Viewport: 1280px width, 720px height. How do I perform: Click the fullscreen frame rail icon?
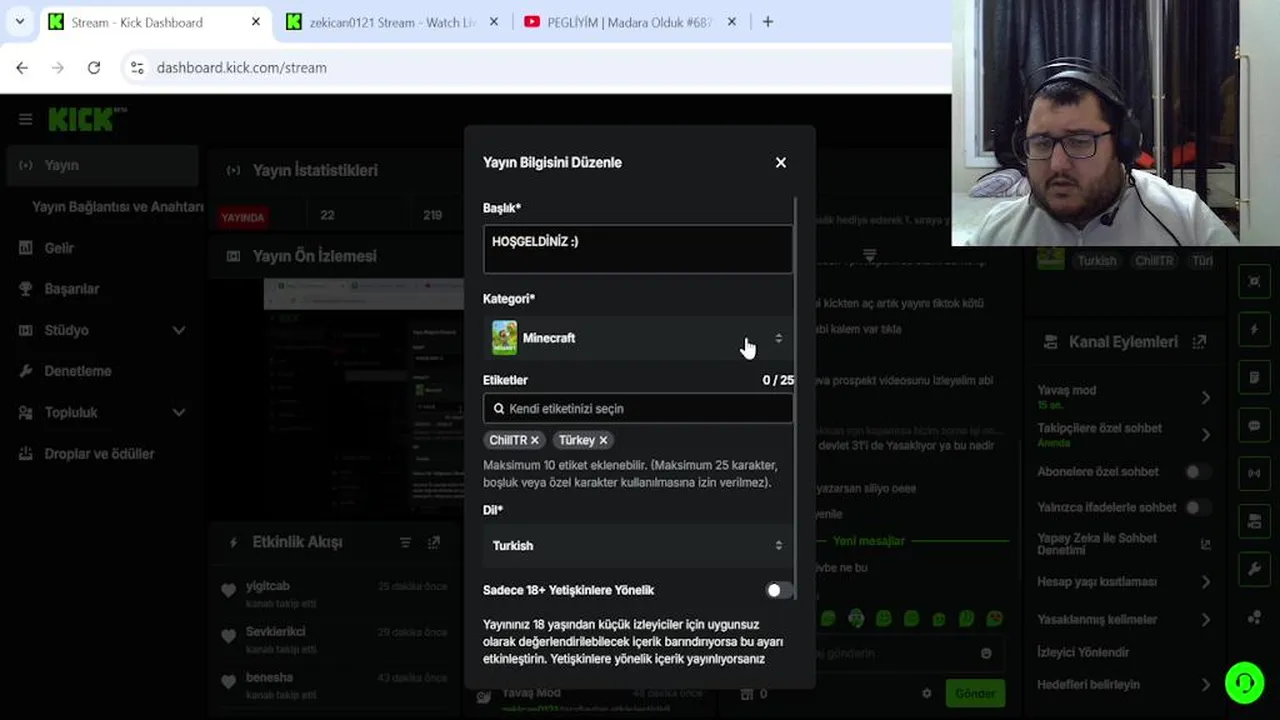pyautogui.click(x=1254, y=281)
